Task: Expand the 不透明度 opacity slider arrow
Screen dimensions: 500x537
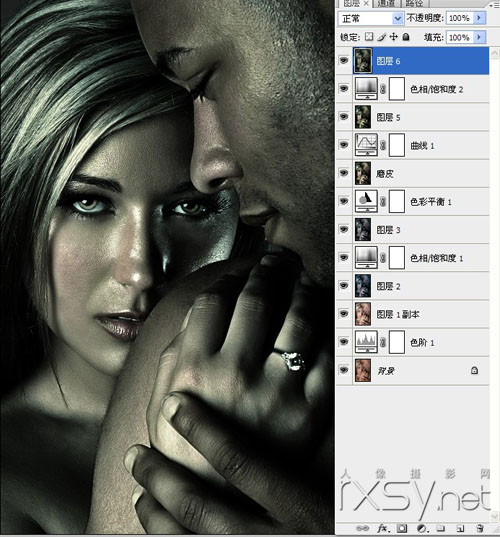Action: [x=479, y=18]
